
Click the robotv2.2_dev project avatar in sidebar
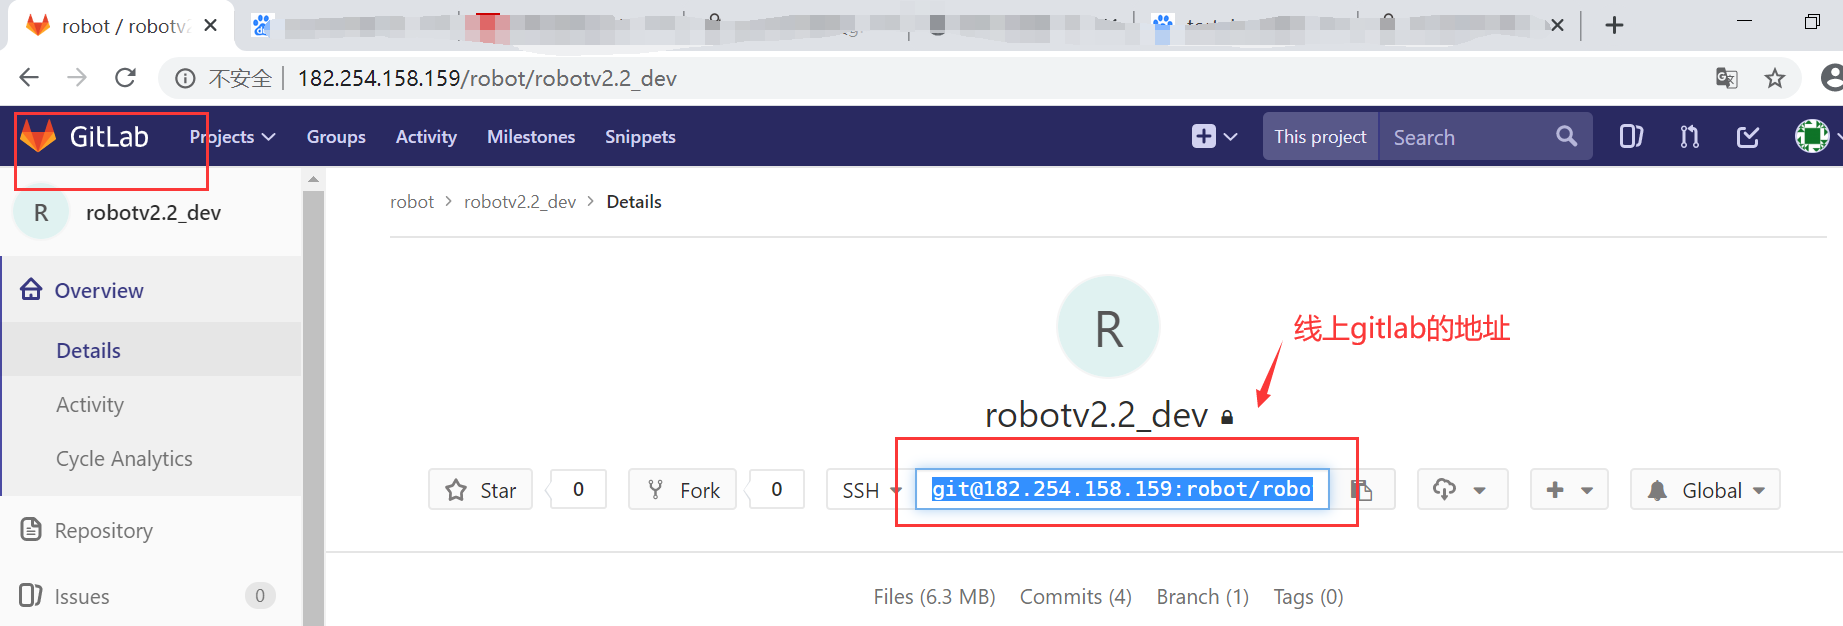[41, 212]
